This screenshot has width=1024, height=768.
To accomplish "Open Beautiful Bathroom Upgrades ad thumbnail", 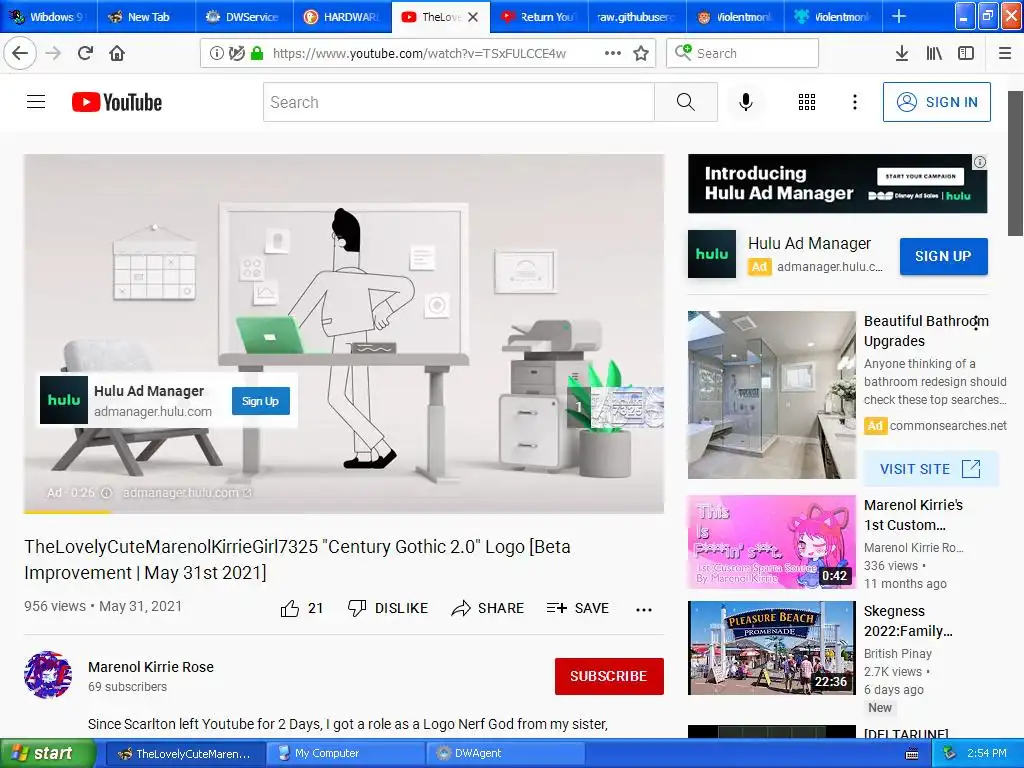I will (771, 395).
